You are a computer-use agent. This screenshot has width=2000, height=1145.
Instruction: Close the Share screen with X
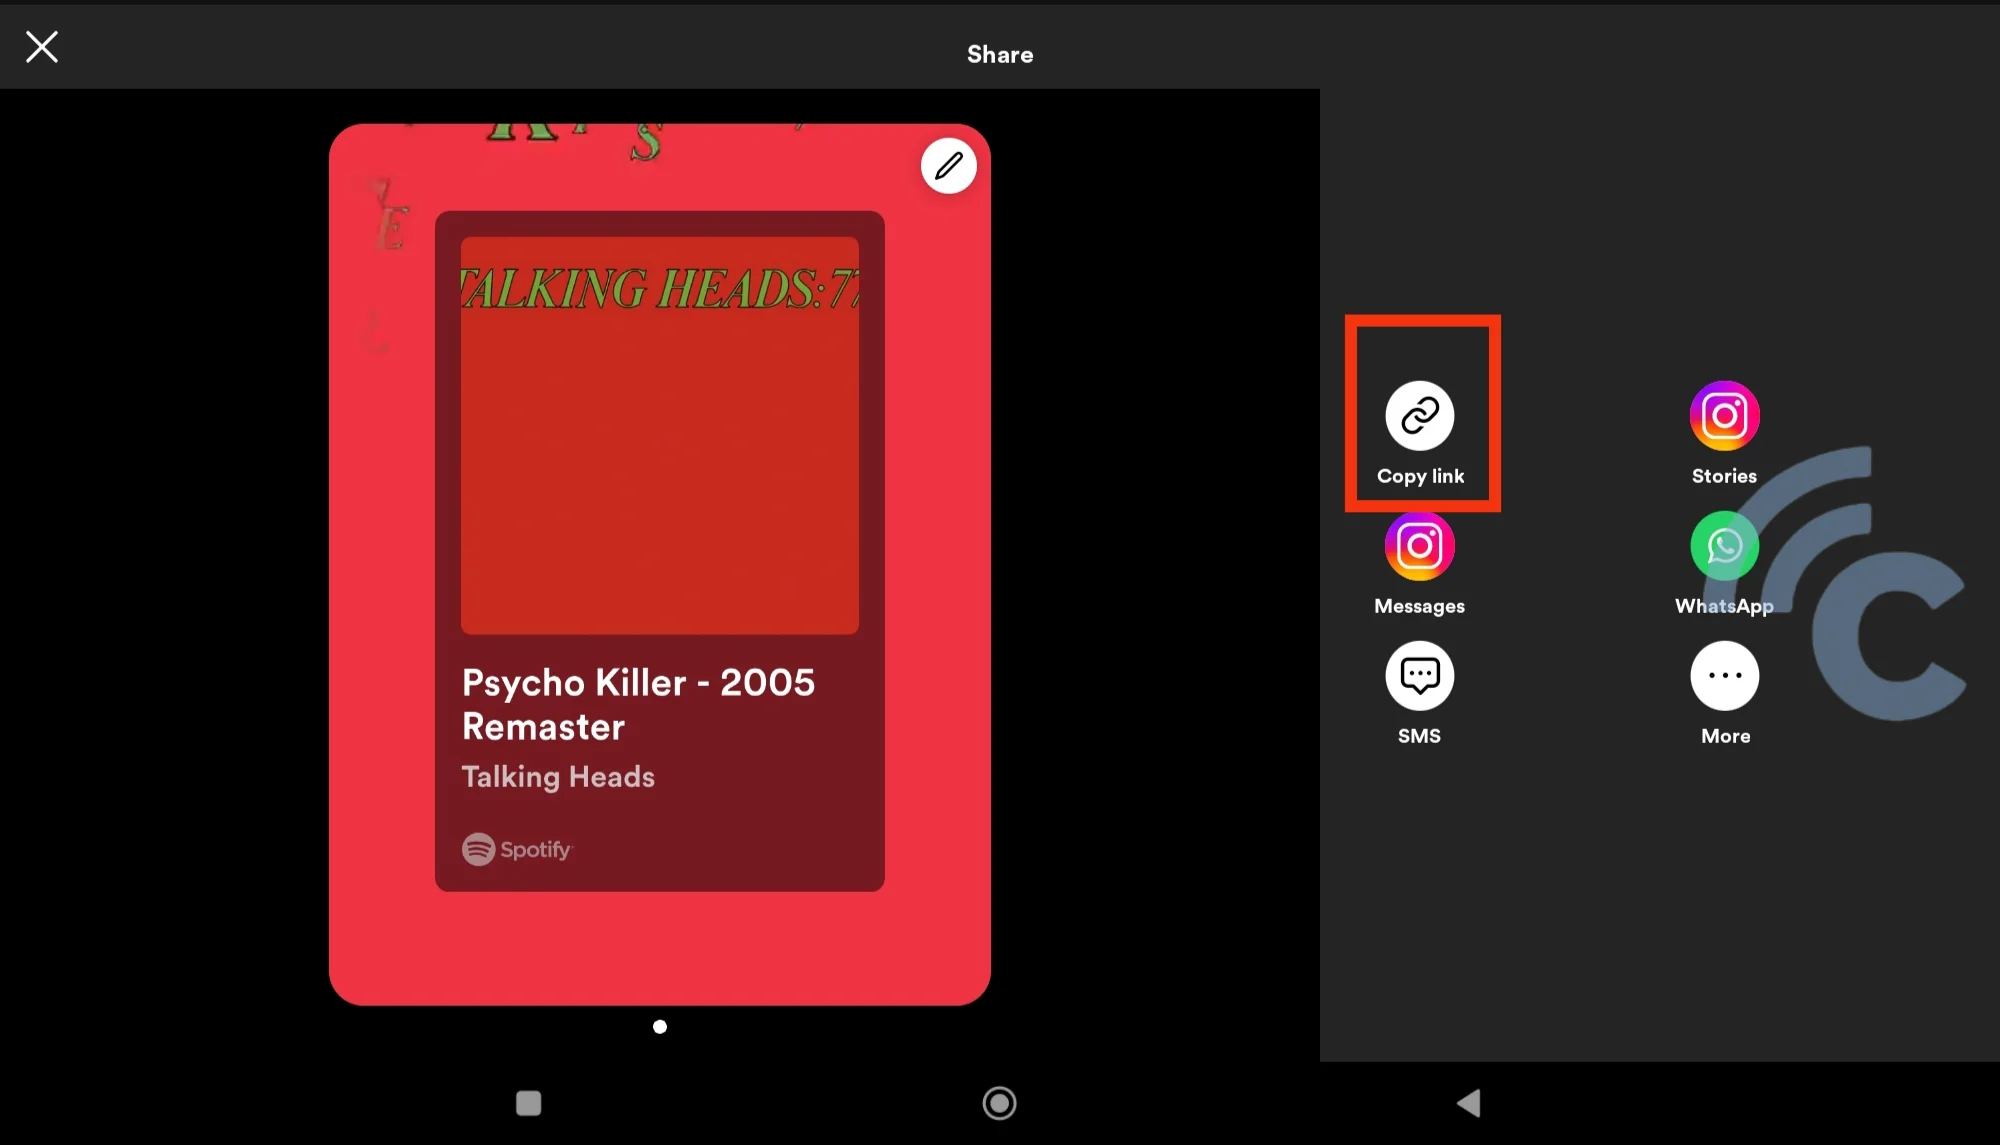click(42, 47)
